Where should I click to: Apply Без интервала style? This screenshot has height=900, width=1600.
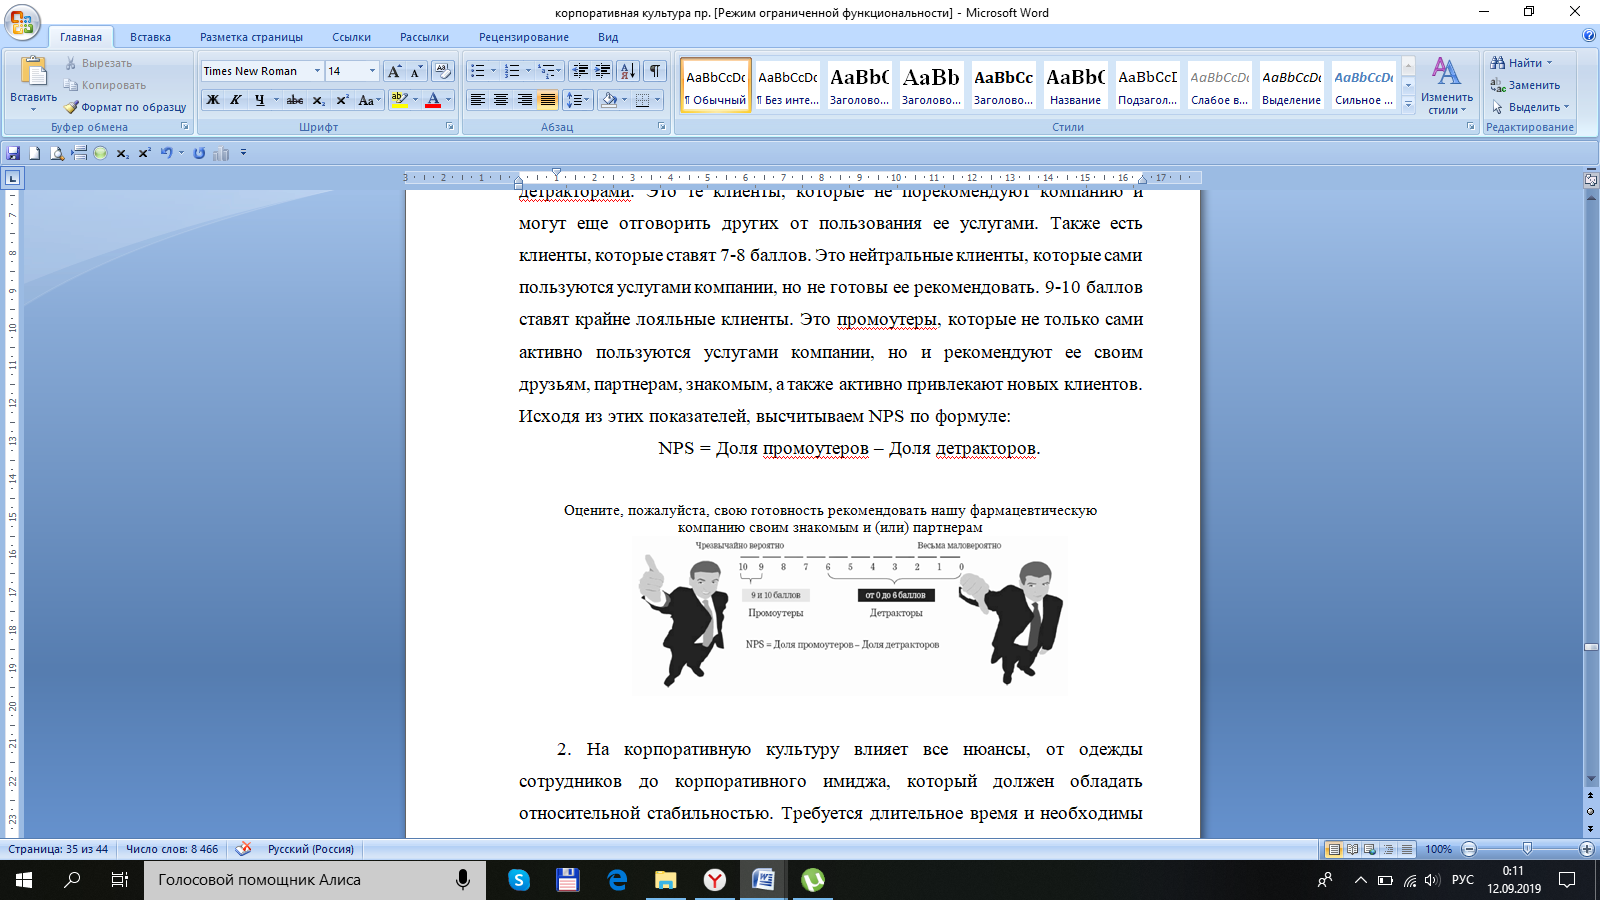point(787,85)
